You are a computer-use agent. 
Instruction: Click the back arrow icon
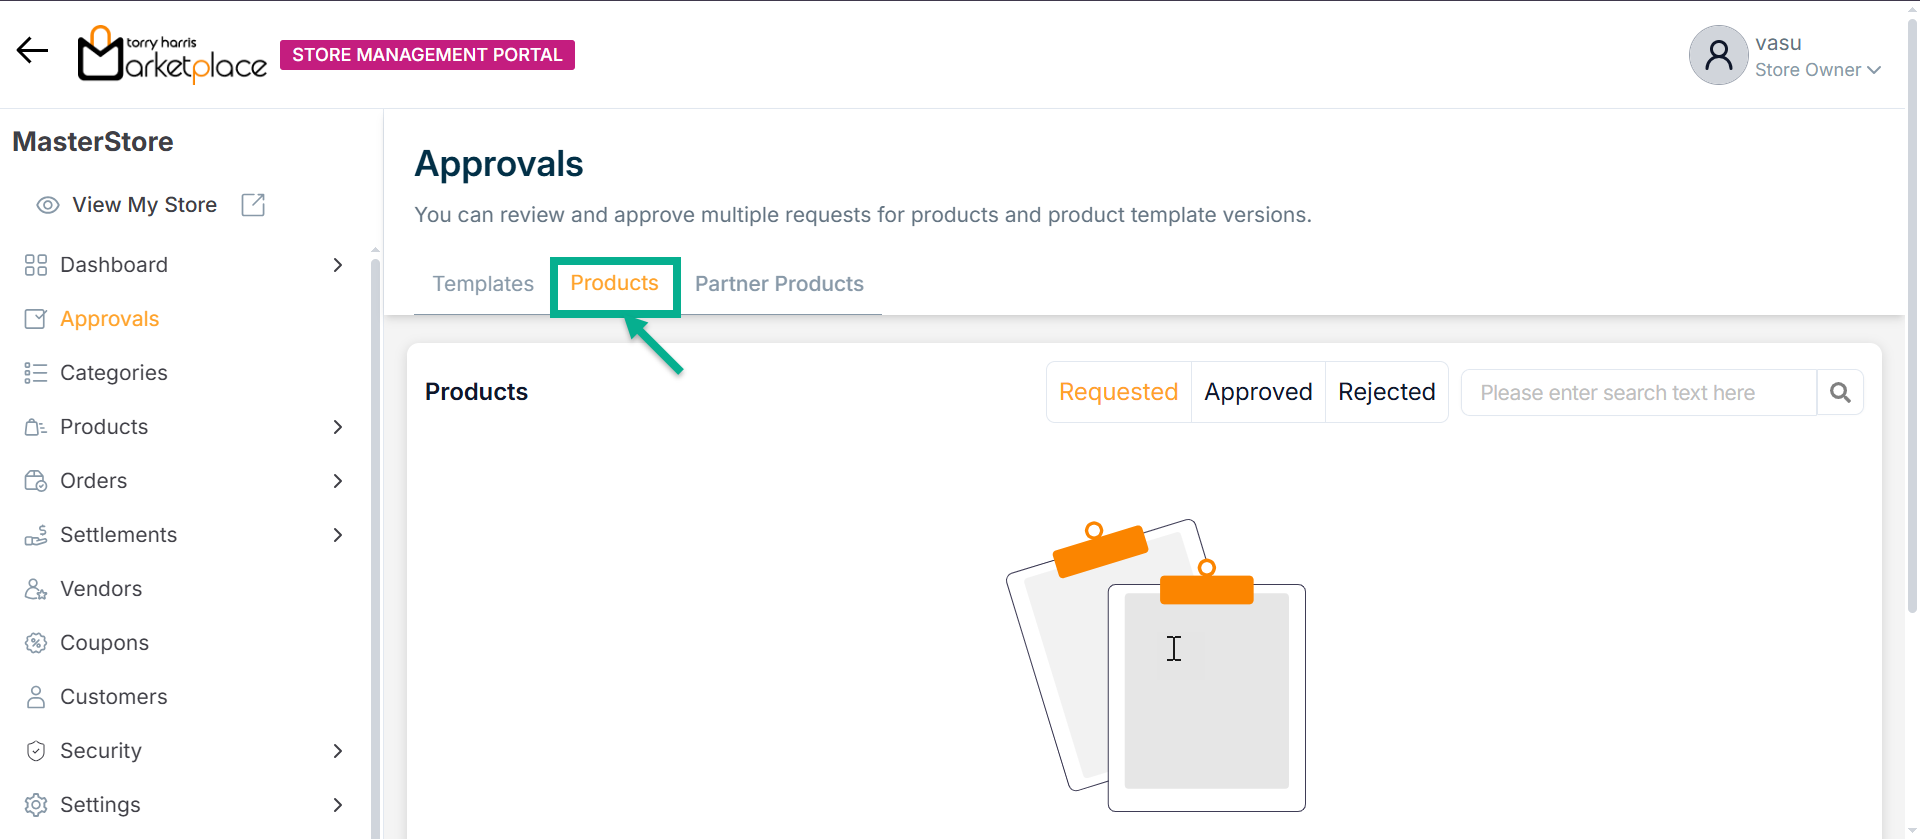tap(32, 50)
